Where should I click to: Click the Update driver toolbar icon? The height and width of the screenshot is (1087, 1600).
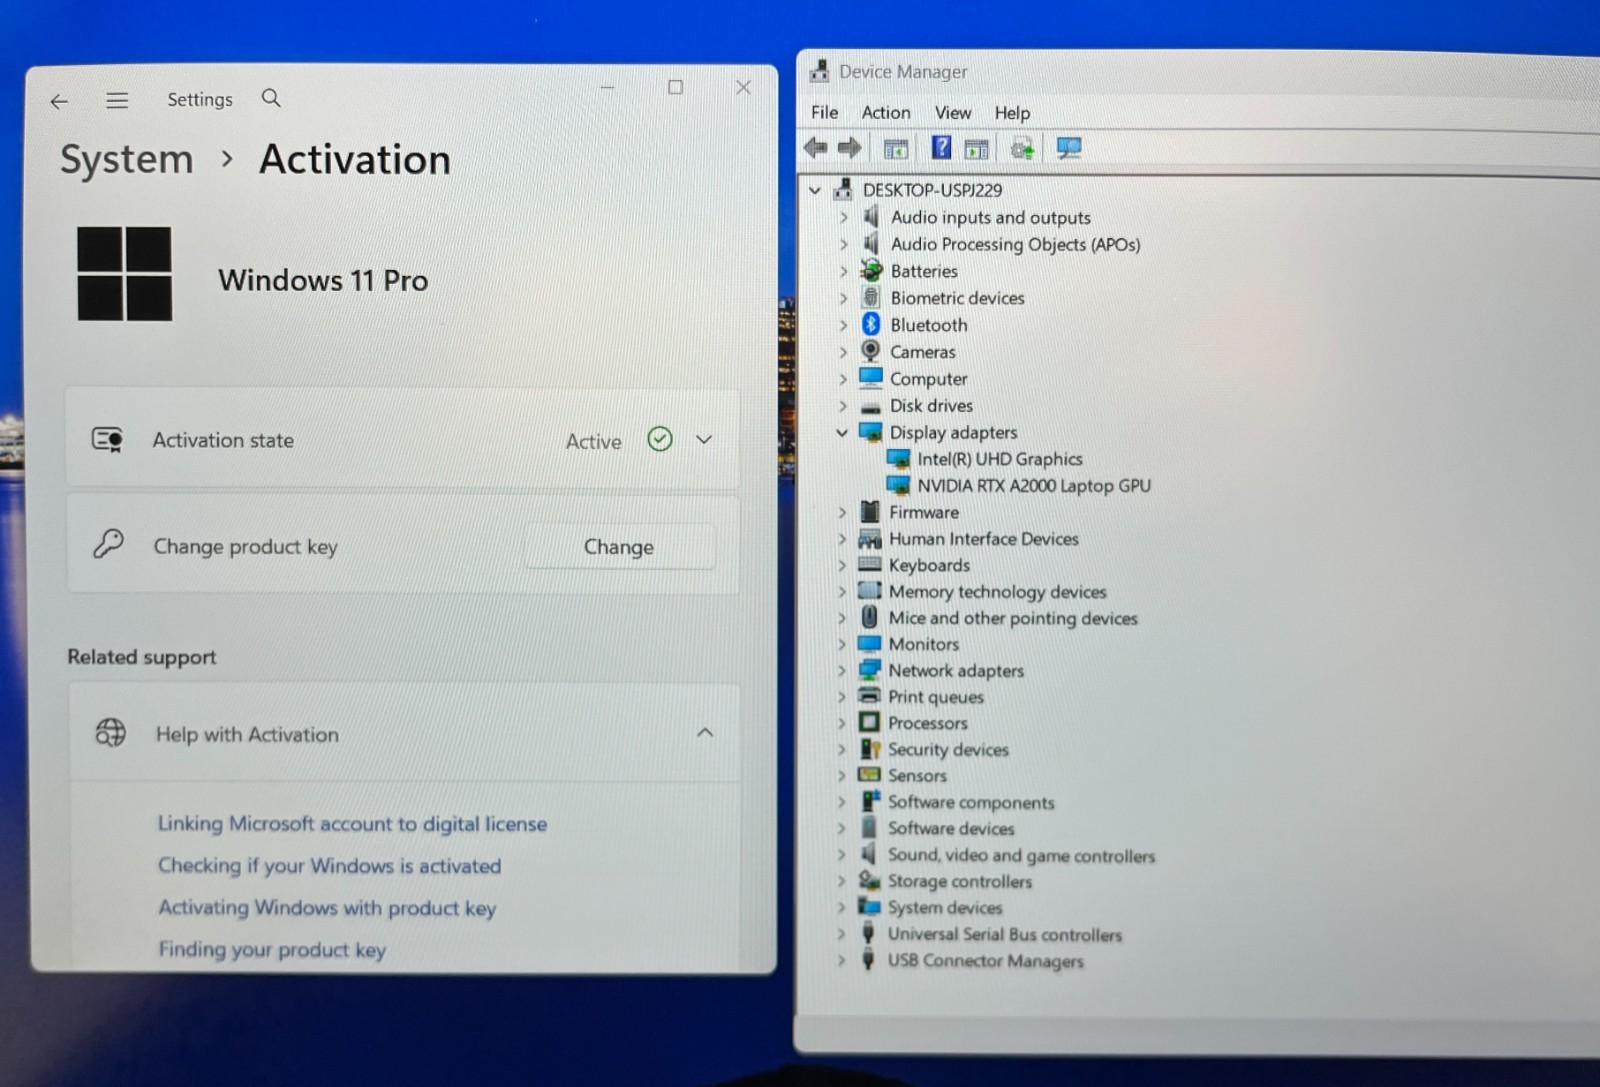click(x=1022, y=149)
